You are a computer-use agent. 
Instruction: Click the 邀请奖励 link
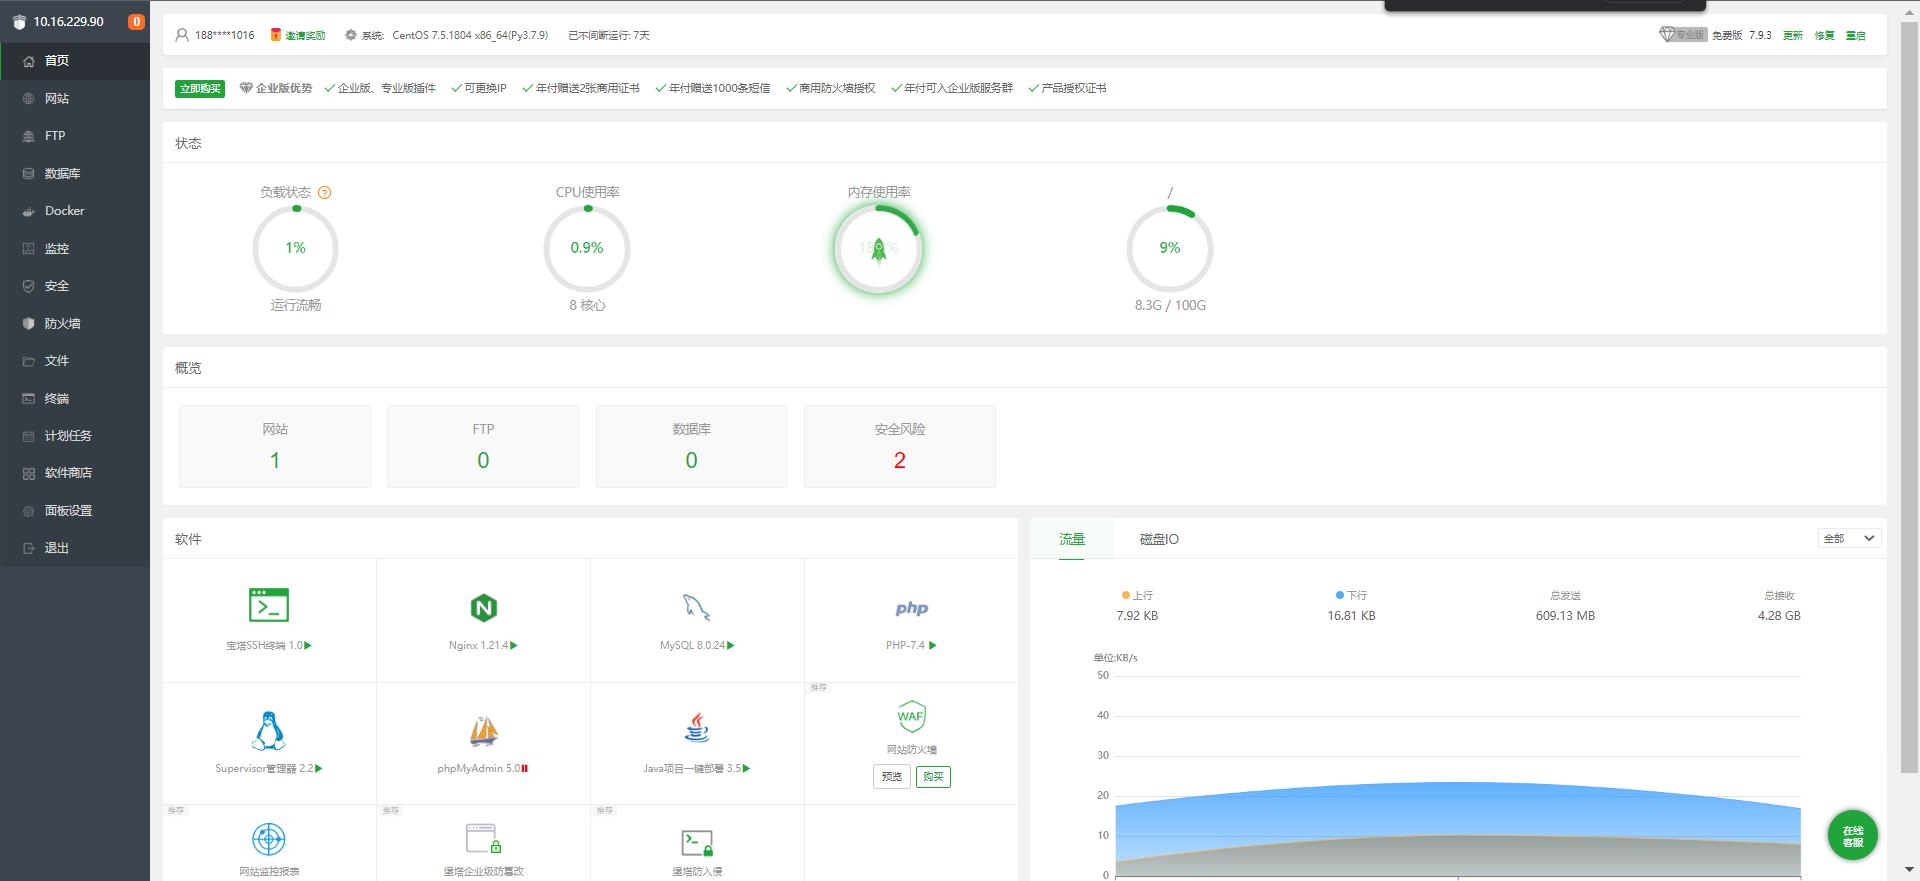click(x=305, y=35)
